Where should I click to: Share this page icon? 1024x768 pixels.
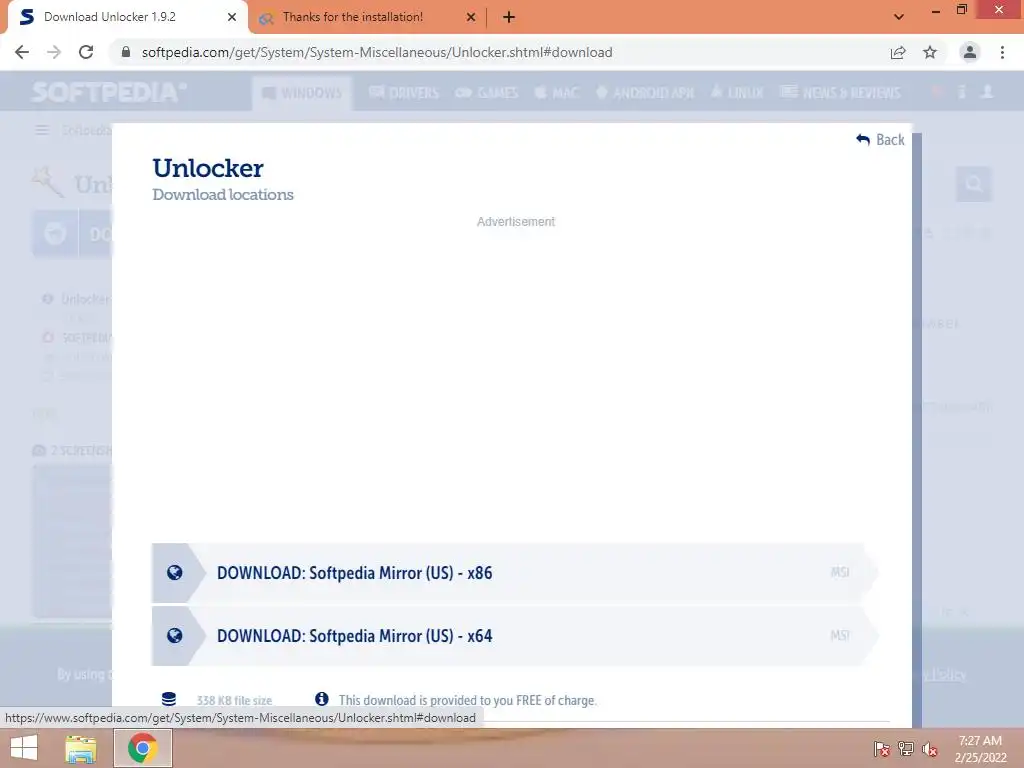[898, 52]
